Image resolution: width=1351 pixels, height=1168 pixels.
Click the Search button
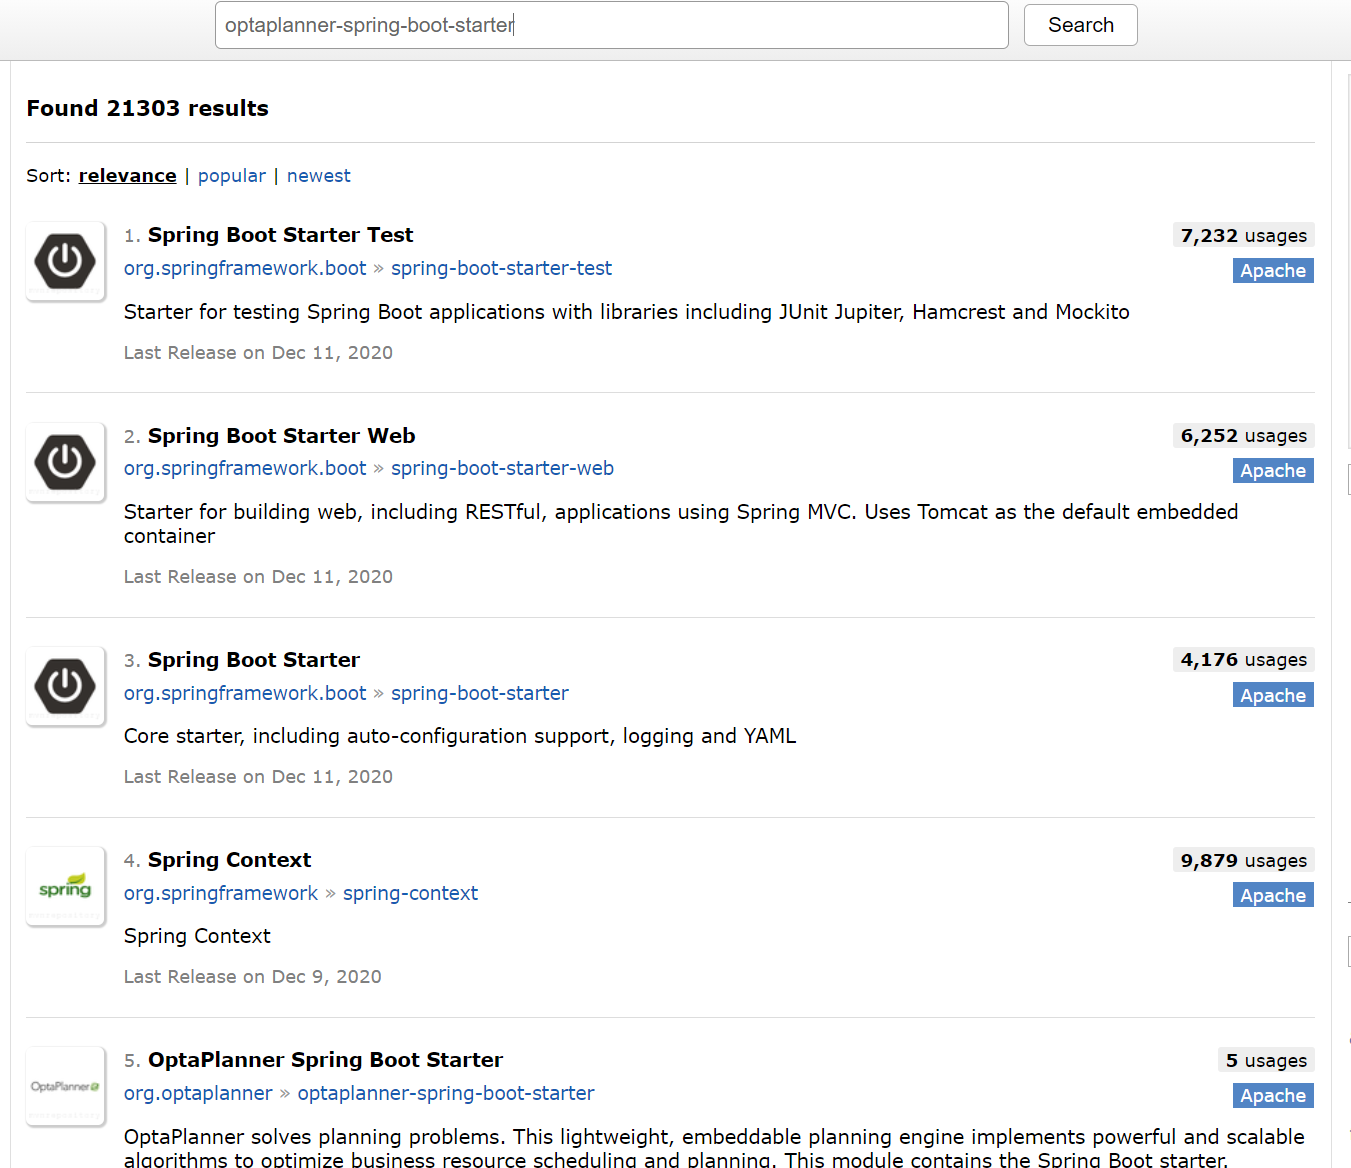coord(1080,25)
